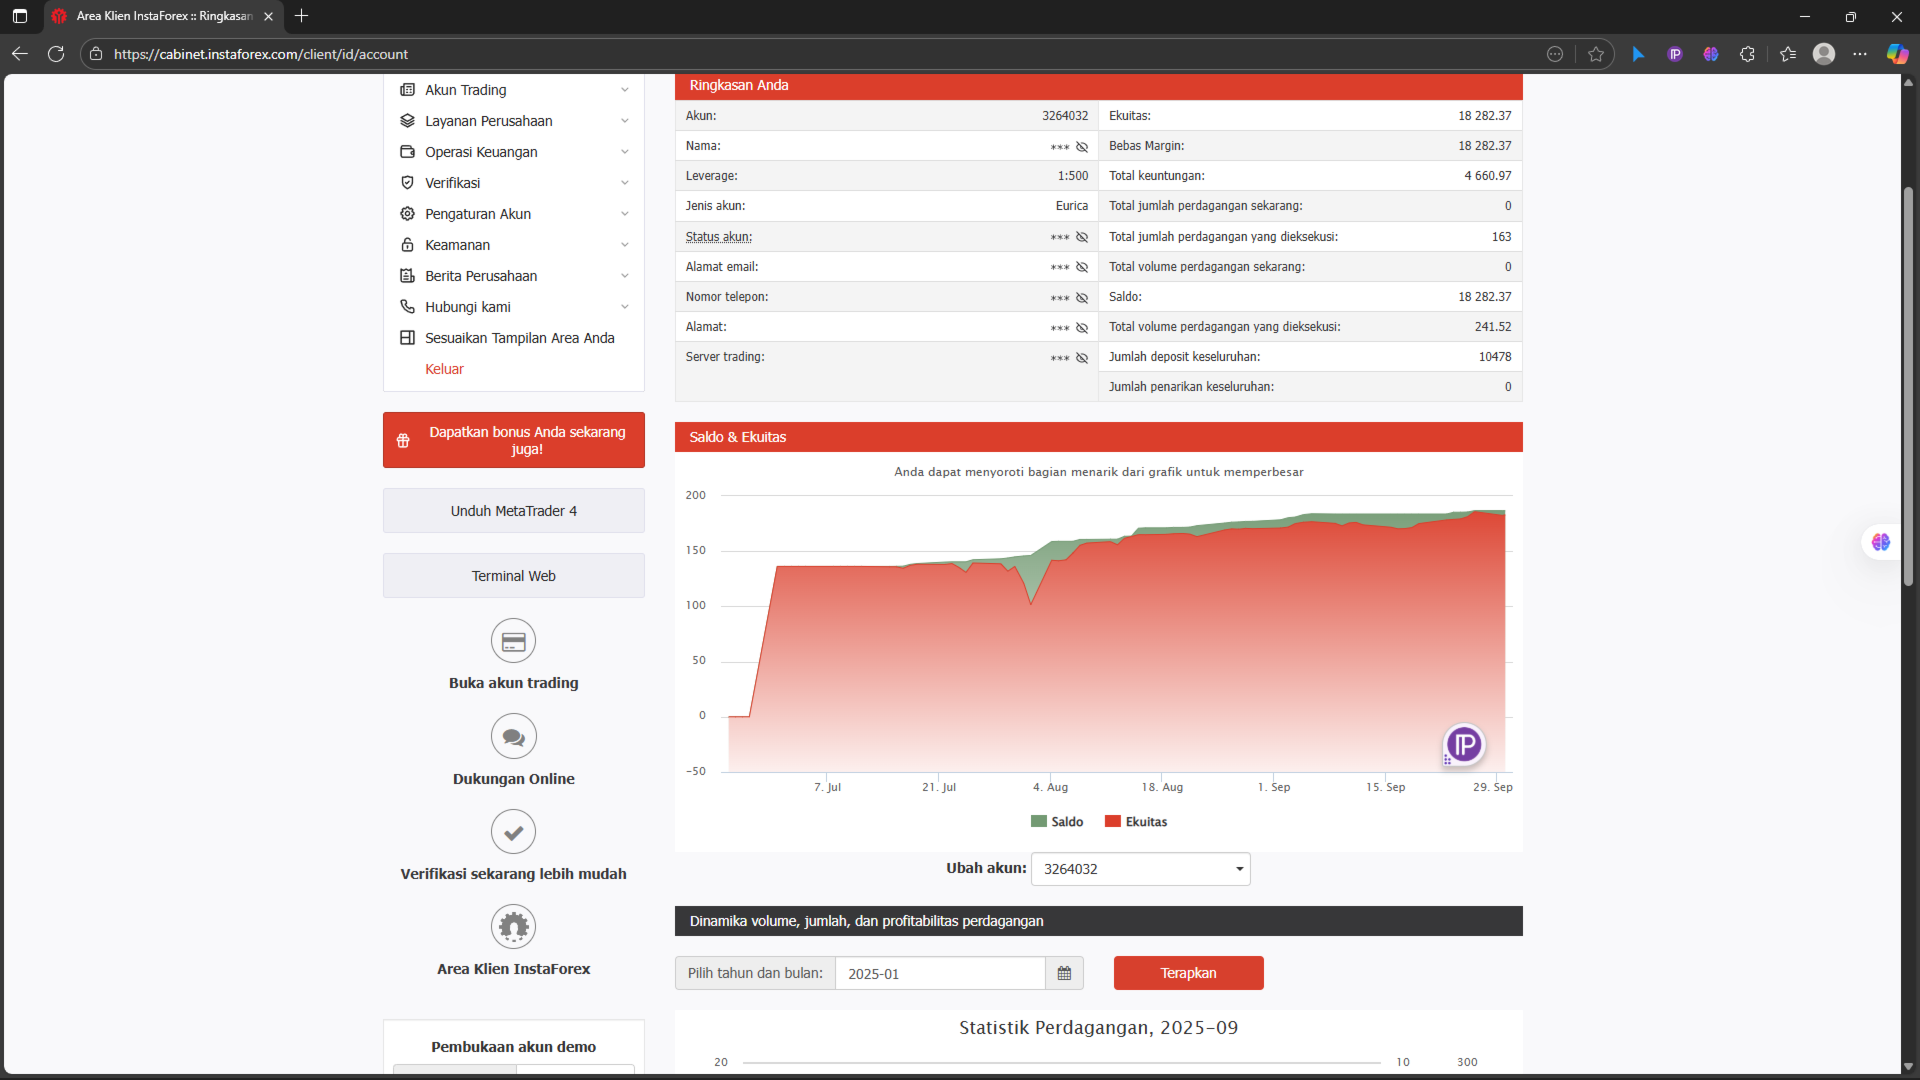
Task: Expand Operasi Keuangan submenu arrow
Action: pos(624,152)
